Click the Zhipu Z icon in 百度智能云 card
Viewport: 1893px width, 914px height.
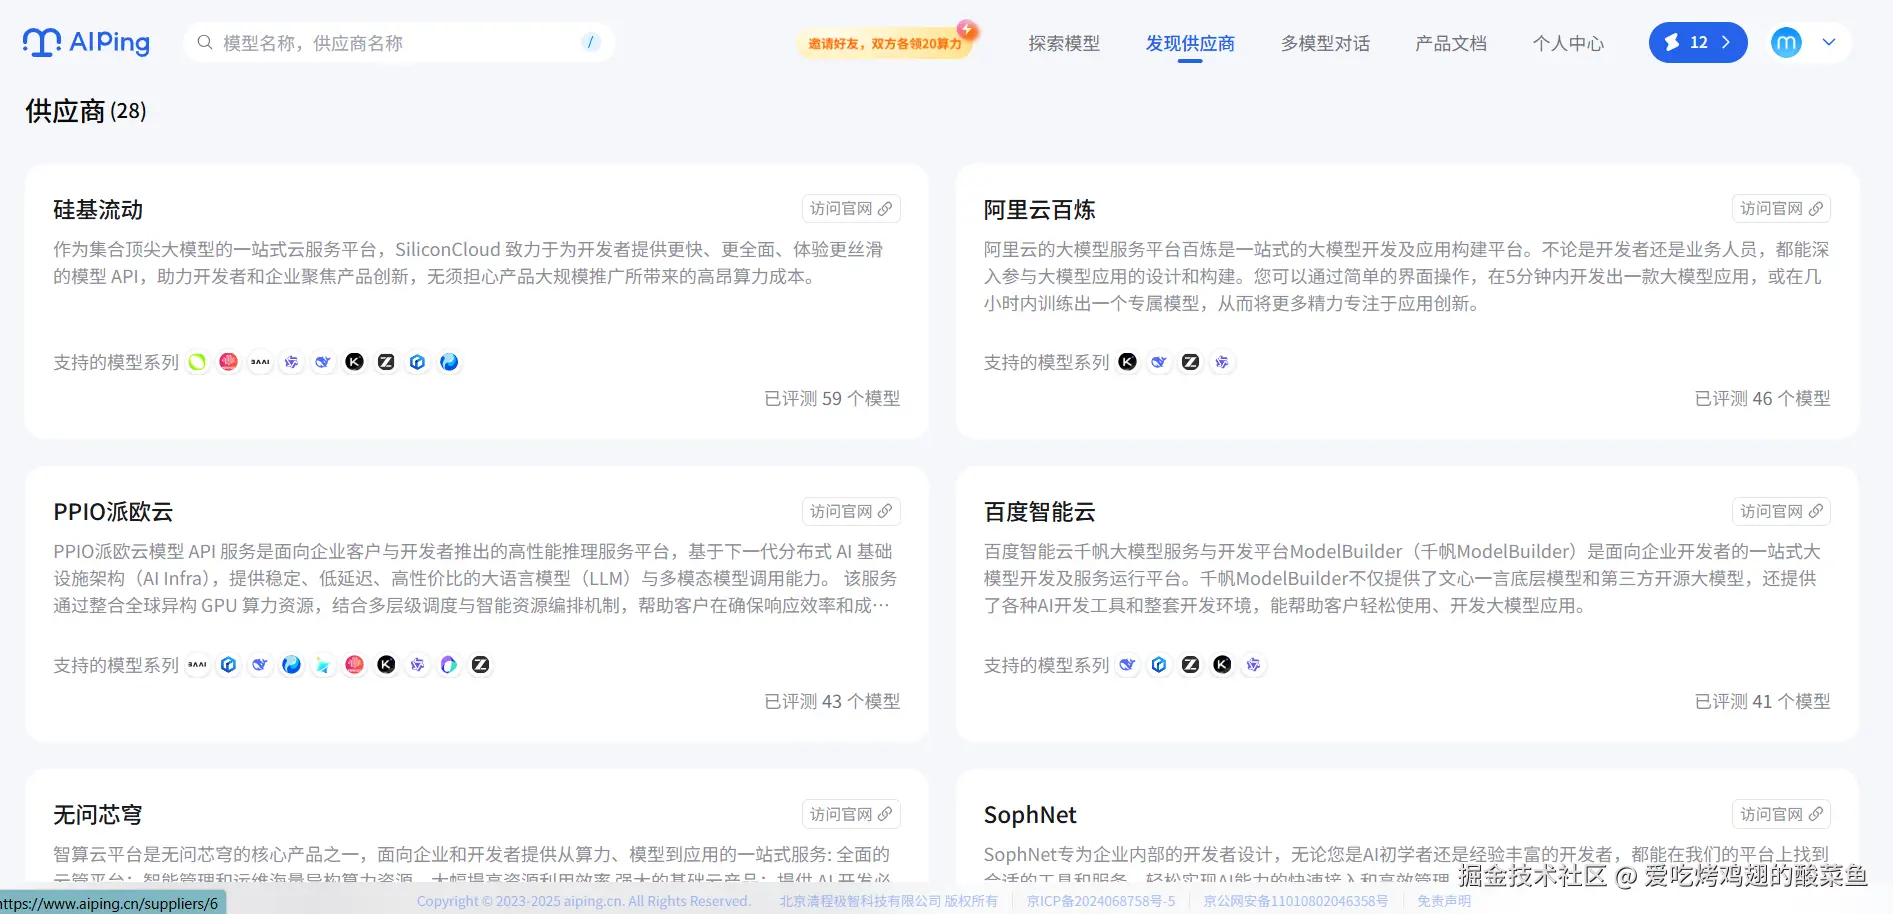click(1190, 665)
